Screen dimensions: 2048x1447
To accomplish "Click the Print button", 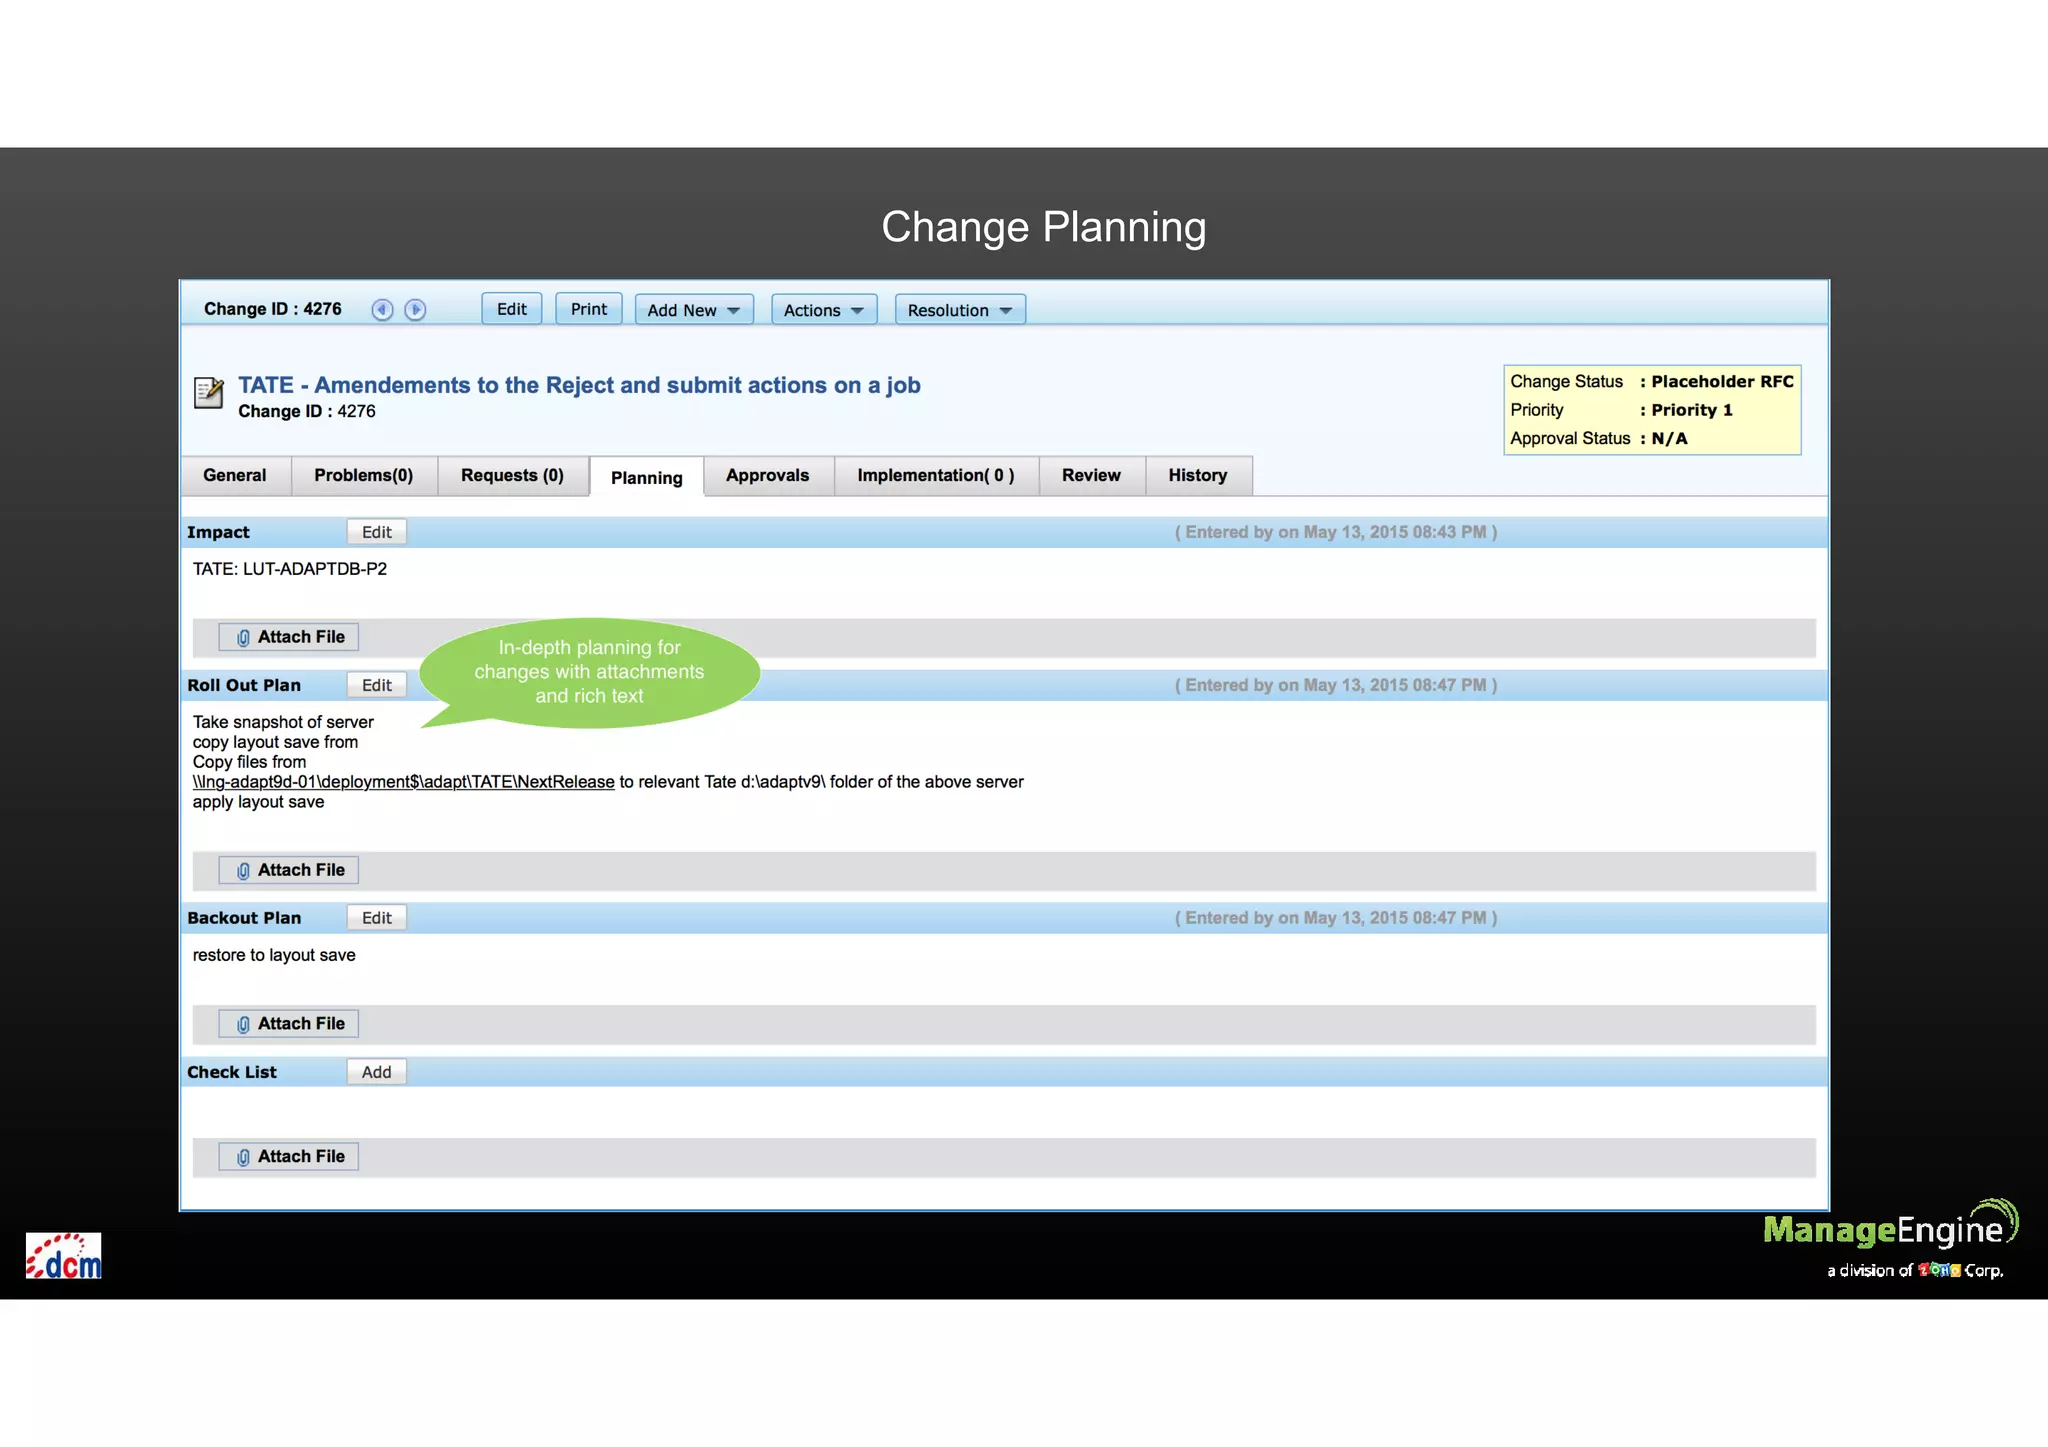I will [x=589, y=309].
